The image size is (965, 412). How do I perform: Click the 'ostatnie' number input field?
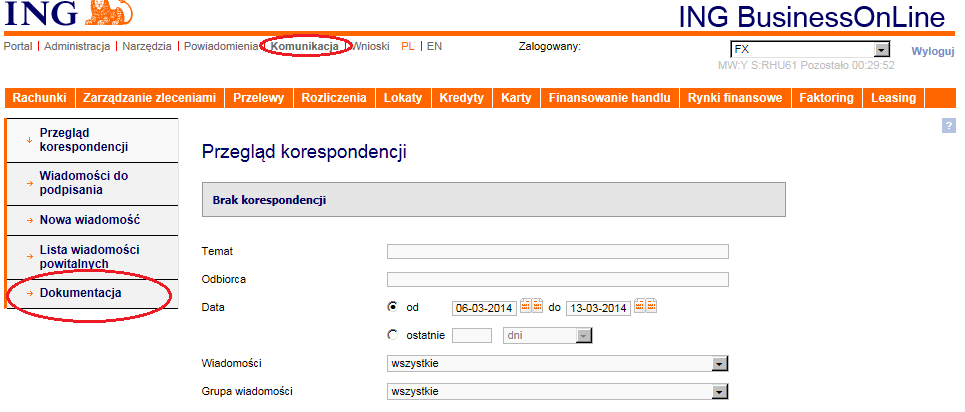(472, 336)
